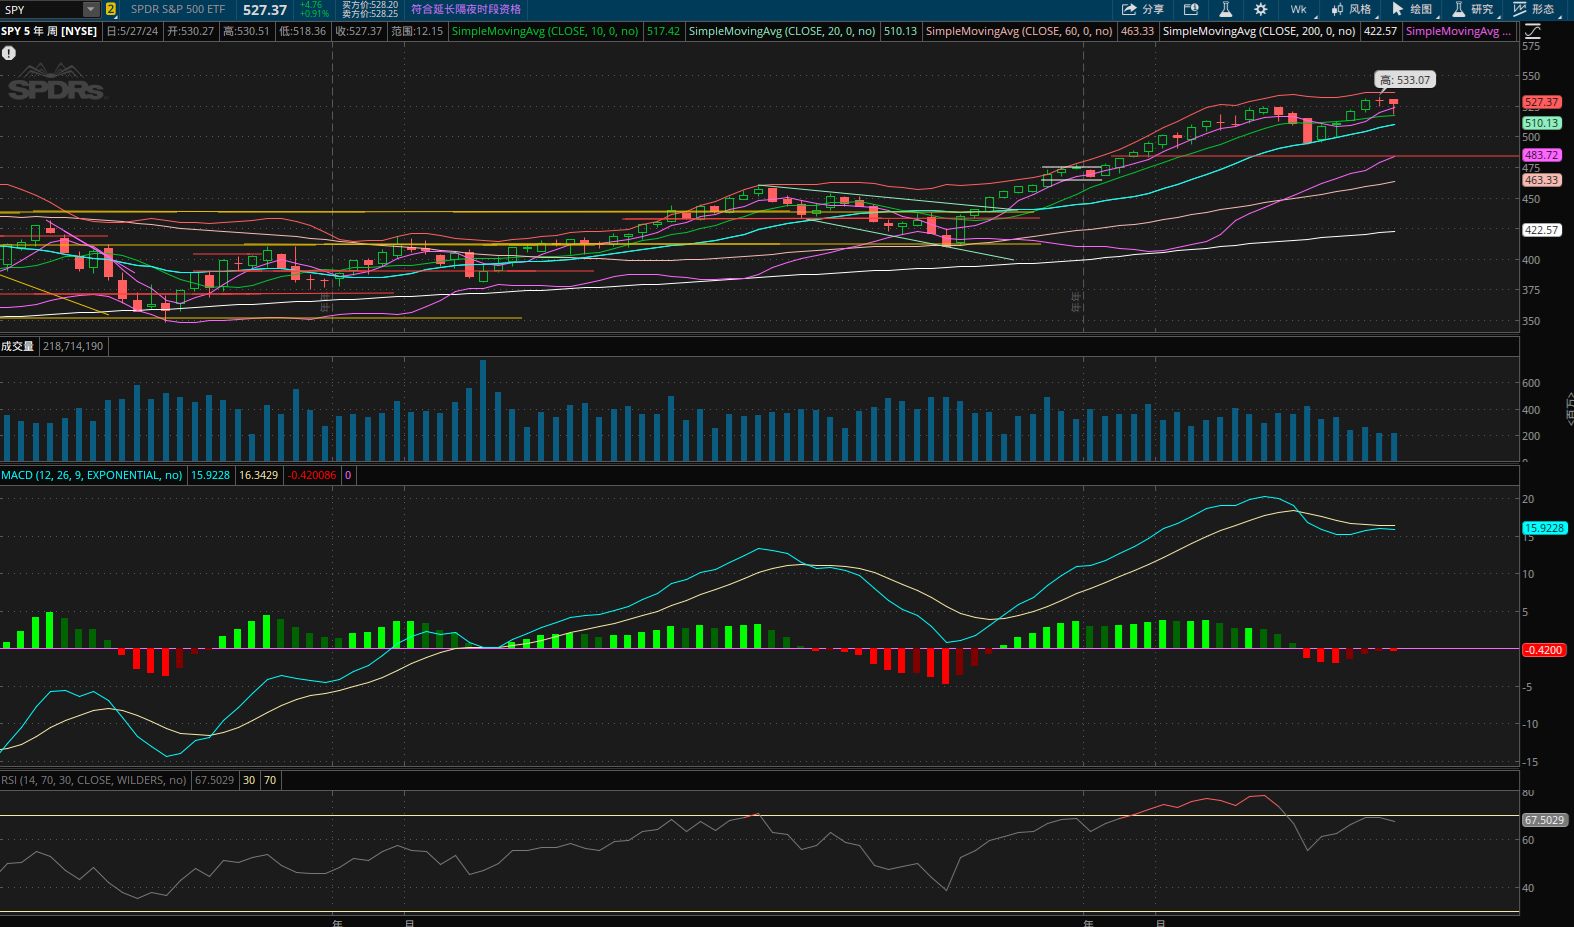Open the 风格 style menu
This screenshot has height=927, width=1574.
[1353, 9]
